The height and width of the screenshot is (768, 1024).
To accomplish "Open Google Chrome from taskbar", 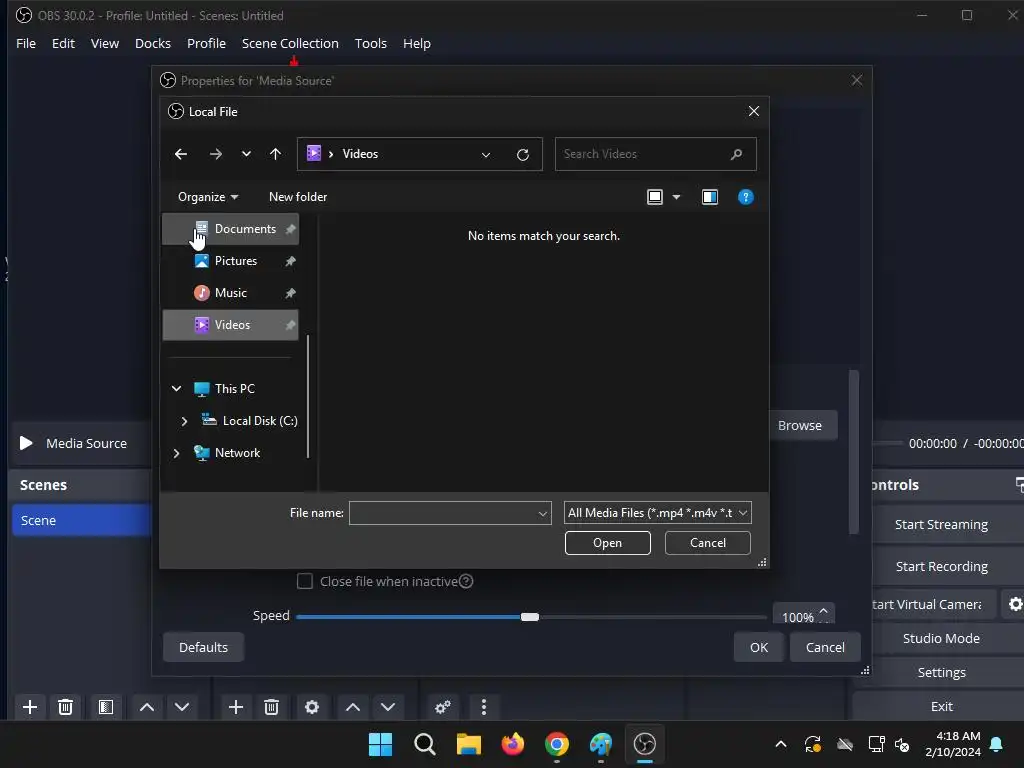I will [556, 744].
